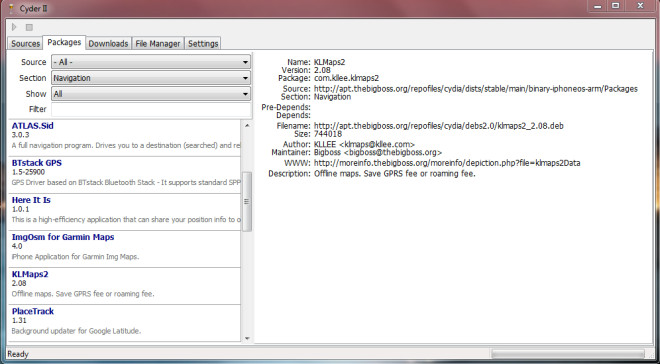Select ImgOsm for Garmin Maps package

click(x=124, y=249)
